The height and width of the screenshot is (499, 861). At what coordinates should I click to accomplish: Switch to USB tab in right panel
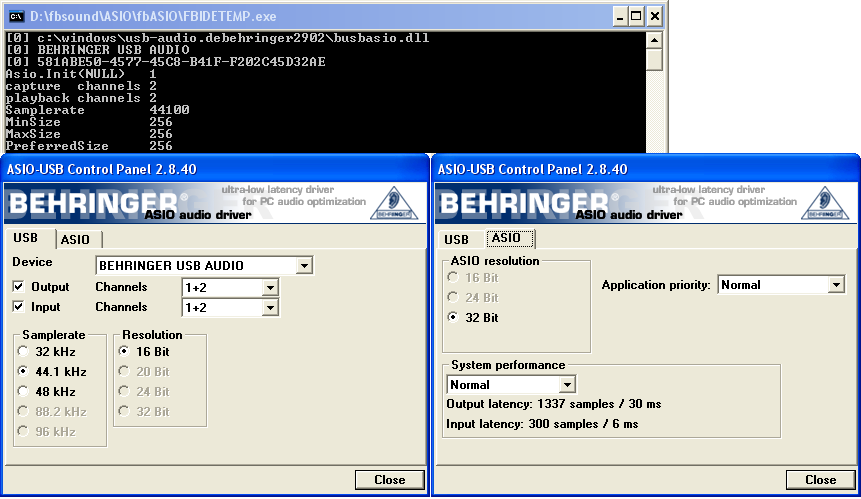456,239
